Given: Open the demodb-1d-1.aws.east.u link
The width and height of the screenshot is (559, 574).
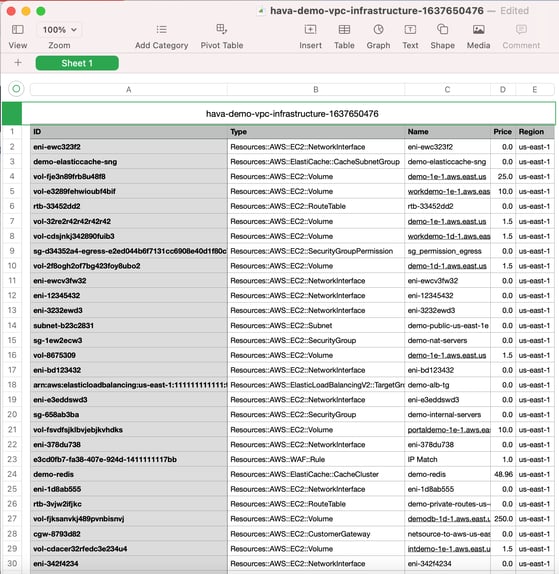Looking at the screenshot, I should pos(449,519).
